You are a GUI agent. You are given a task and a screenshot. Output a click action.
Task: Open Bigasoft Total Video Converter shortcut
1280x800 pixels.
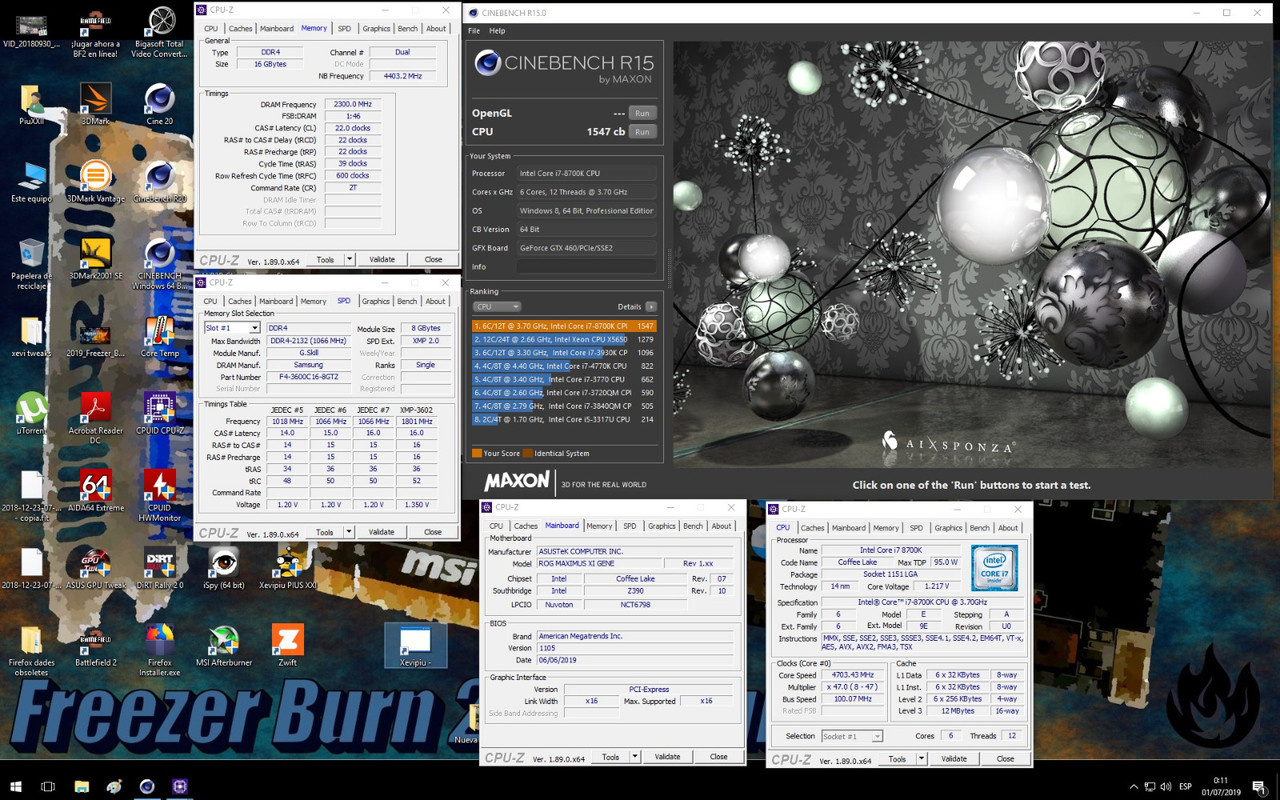160,32
